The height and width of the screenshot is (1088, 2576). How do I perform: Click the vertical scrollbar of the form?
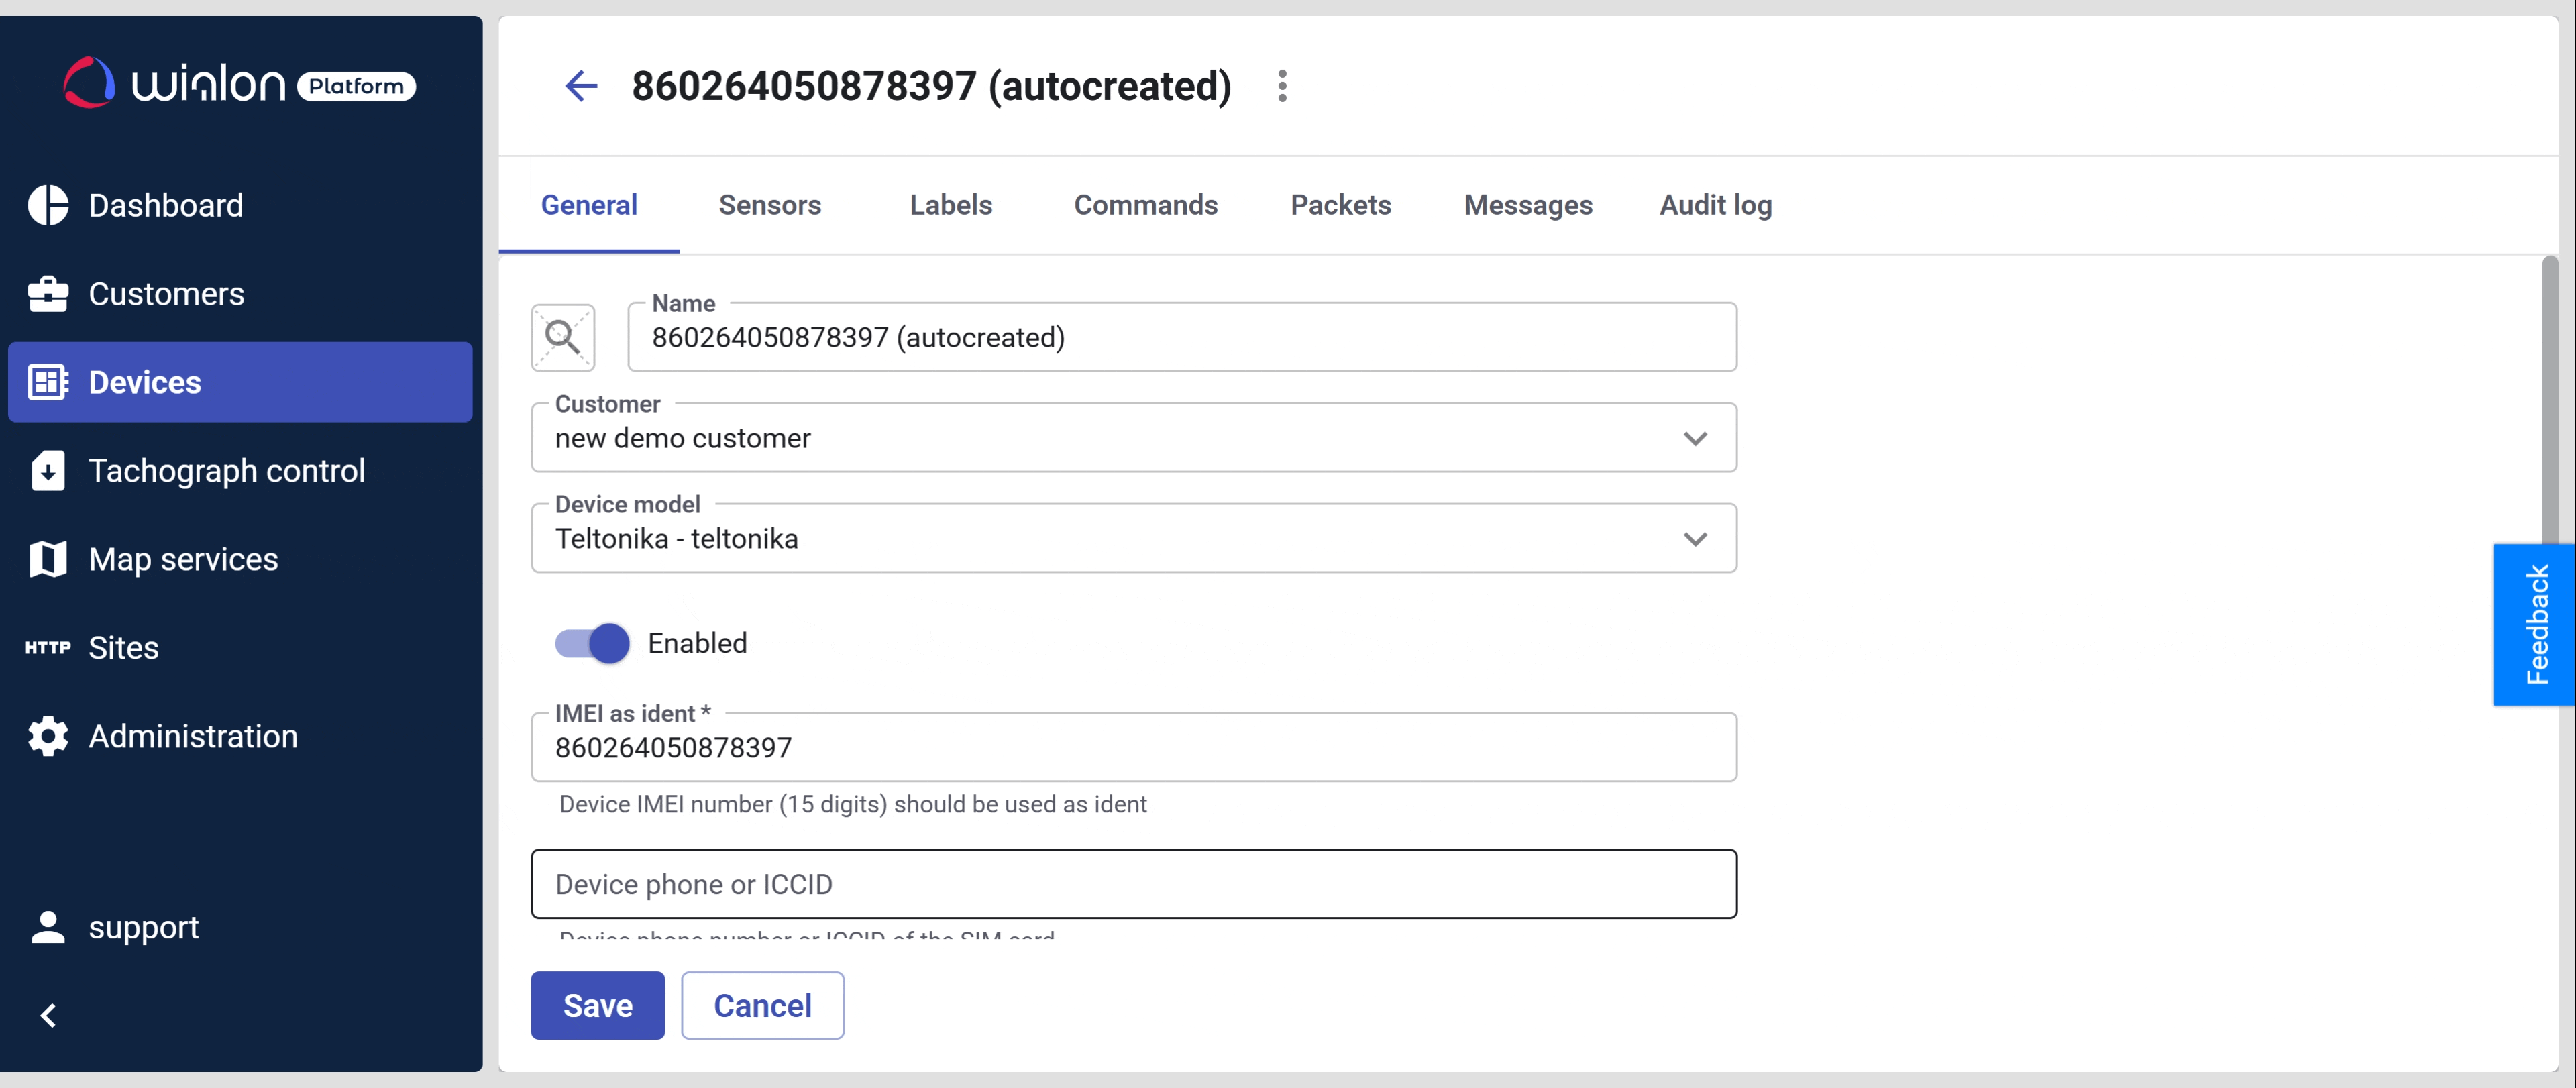(x=2549, y=400)
